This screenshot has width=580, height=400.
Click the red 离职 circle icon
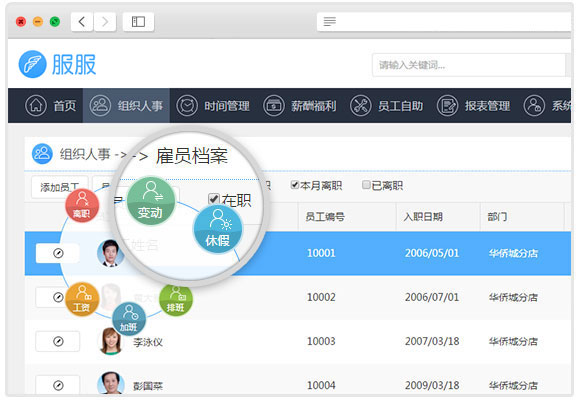[x=82, y=205]
